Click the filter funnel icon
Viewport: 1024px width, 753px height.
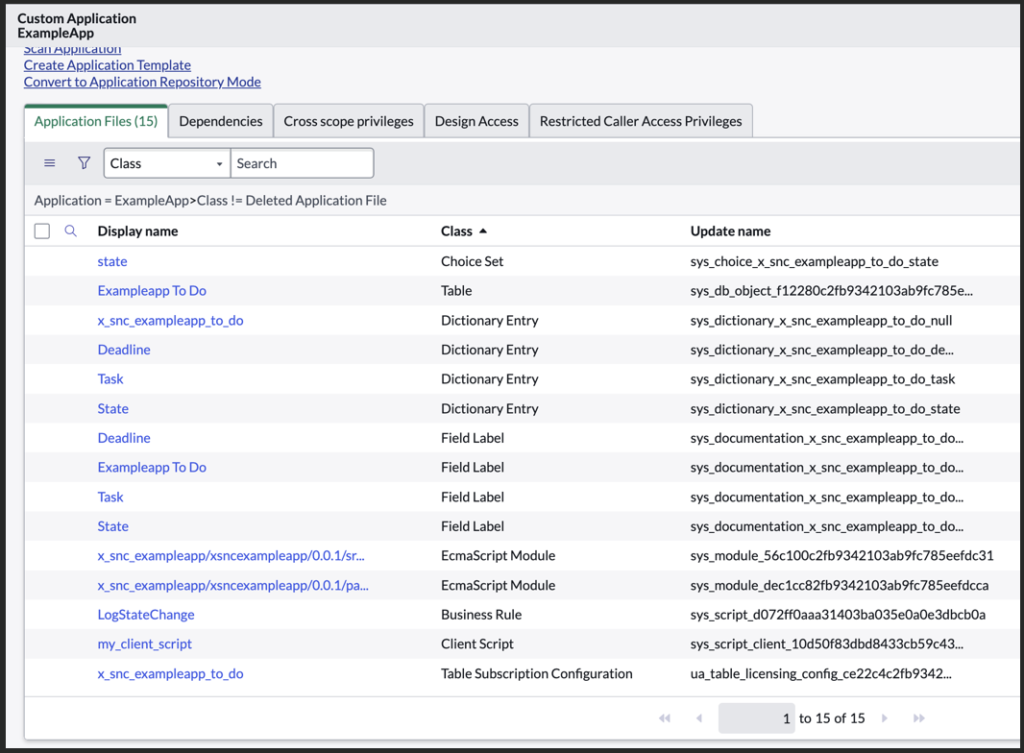click(84, 163)
